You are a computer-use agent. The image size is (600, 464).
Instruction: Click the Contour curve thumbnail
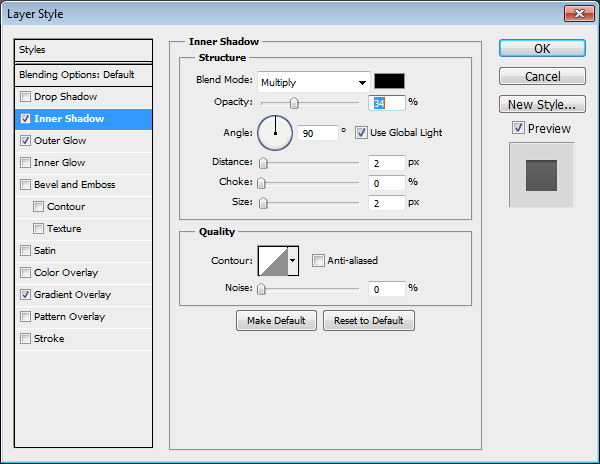click(272, 261)
